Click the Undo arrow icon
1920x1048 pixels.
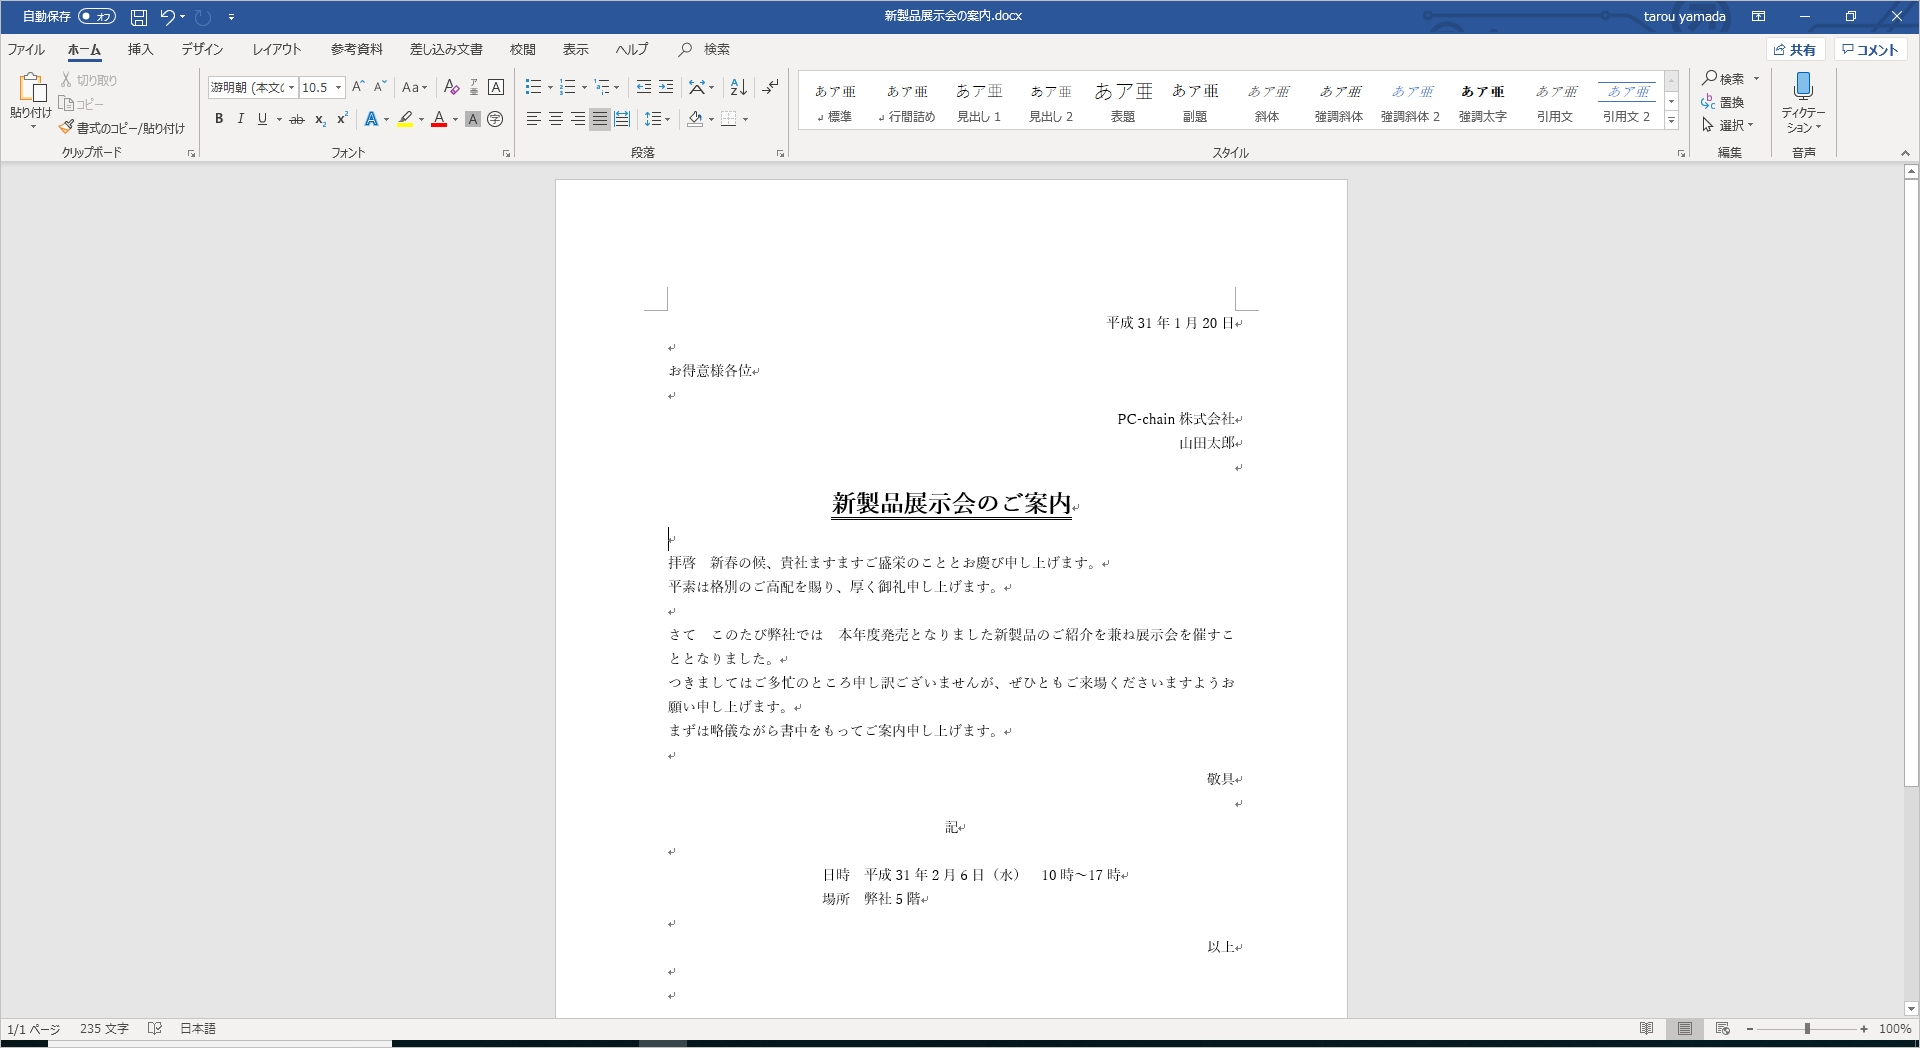167,17
